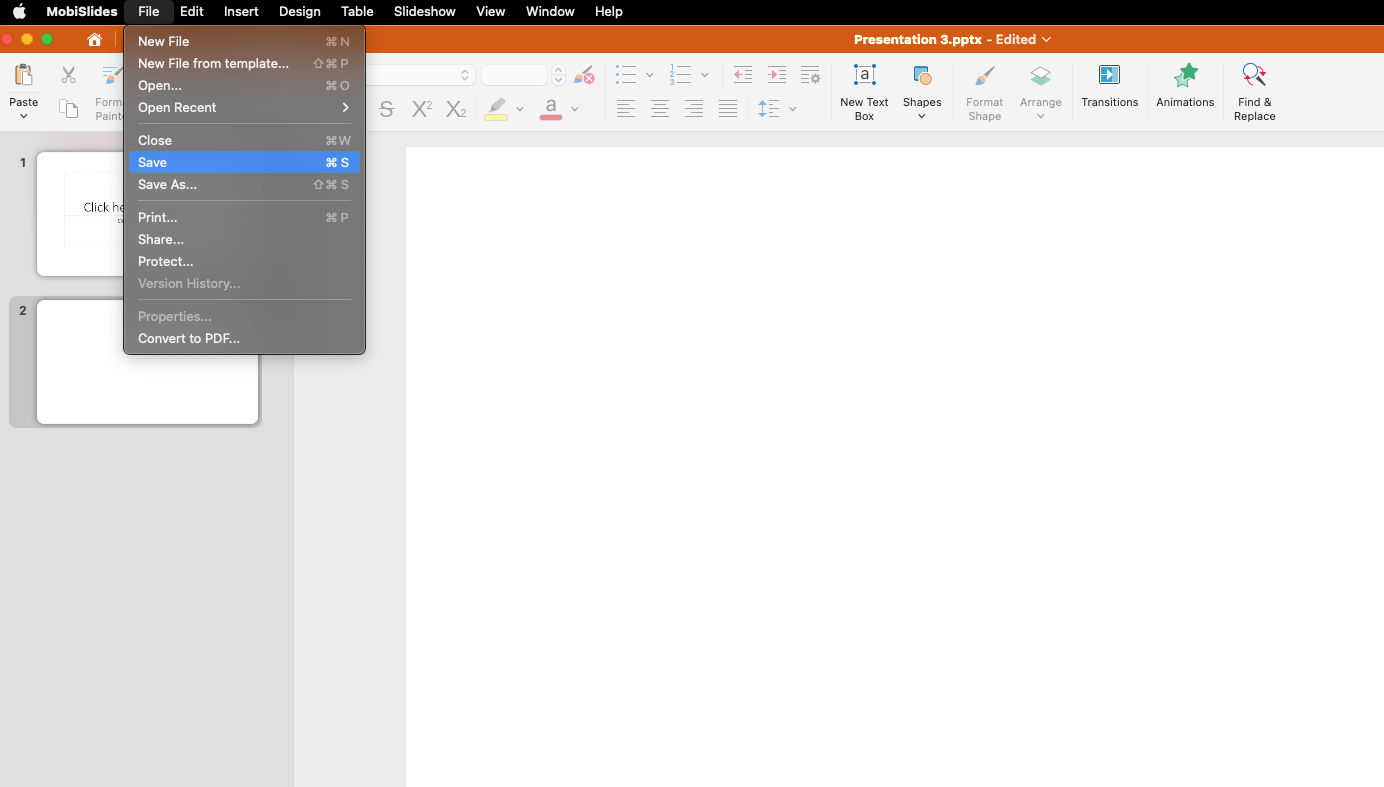Decrease the paragraph indent
The image size is (1384, 787).
pos(743,75)
